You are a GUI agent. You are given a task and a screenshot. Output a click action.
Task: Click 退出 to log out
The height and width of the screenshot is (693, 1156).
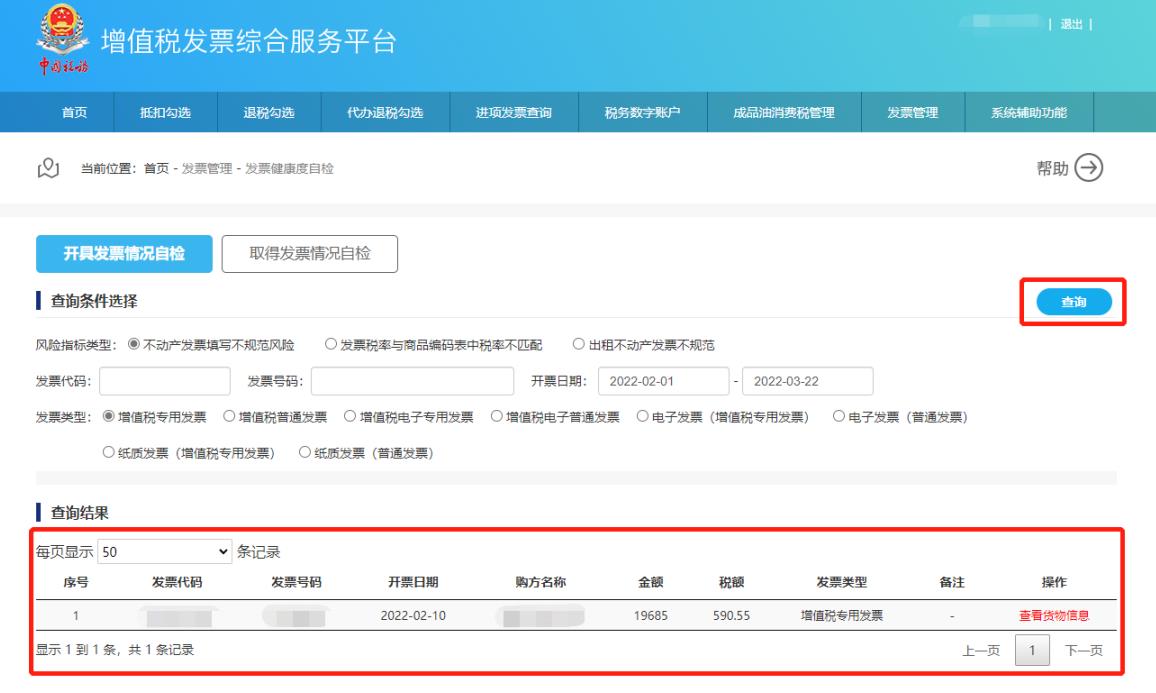tap(1069, 24)
